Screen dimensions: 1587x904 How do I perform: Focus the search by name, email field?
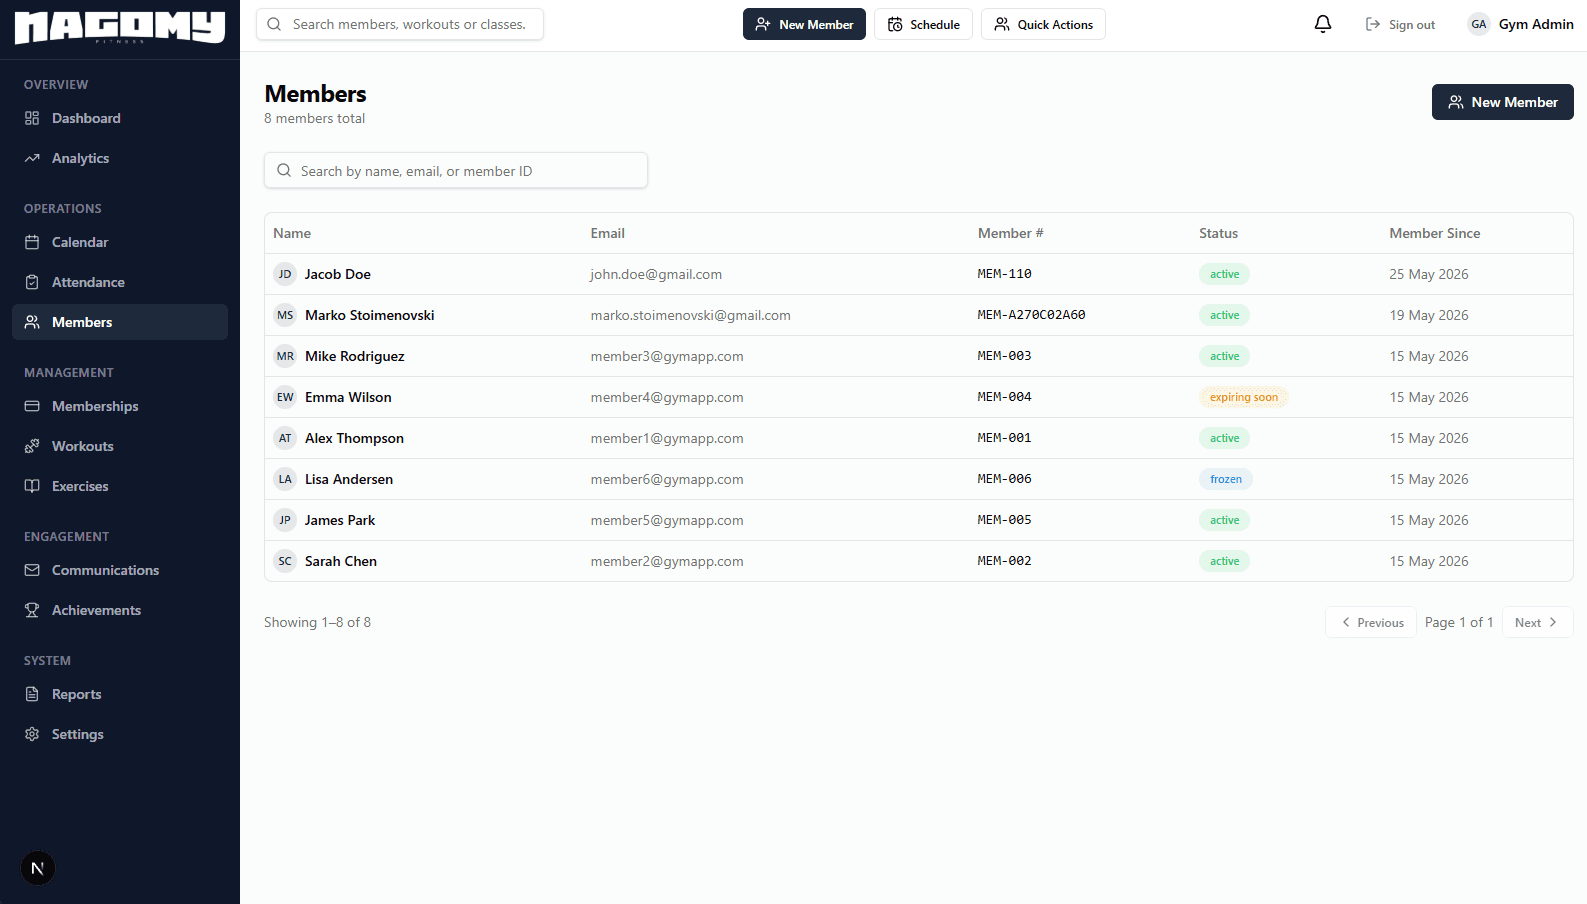click(456, 170)
